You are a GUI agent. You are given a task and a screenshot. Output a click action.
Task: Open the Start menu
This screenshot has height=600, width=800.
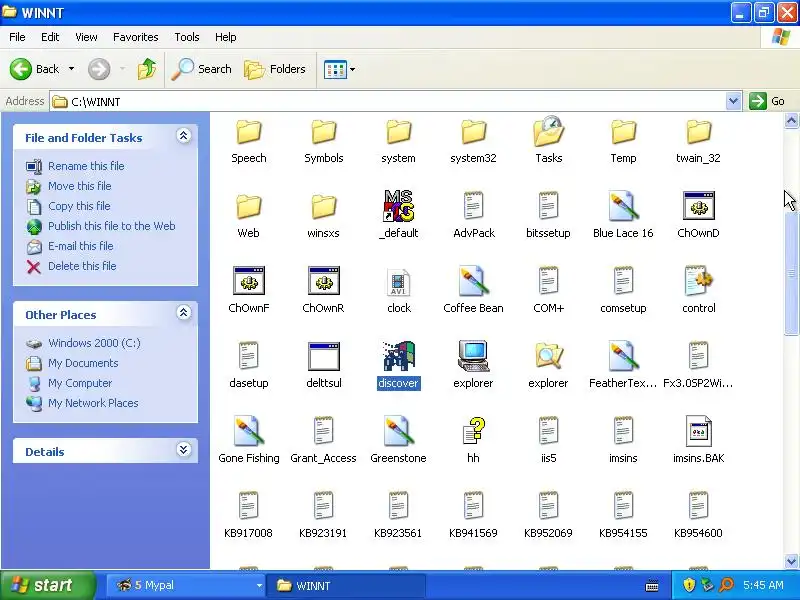(48, 585)
